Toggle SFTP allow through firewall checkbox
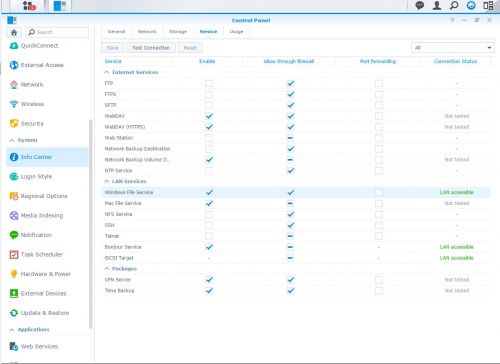The image size is (500, 364). point(290,105)
